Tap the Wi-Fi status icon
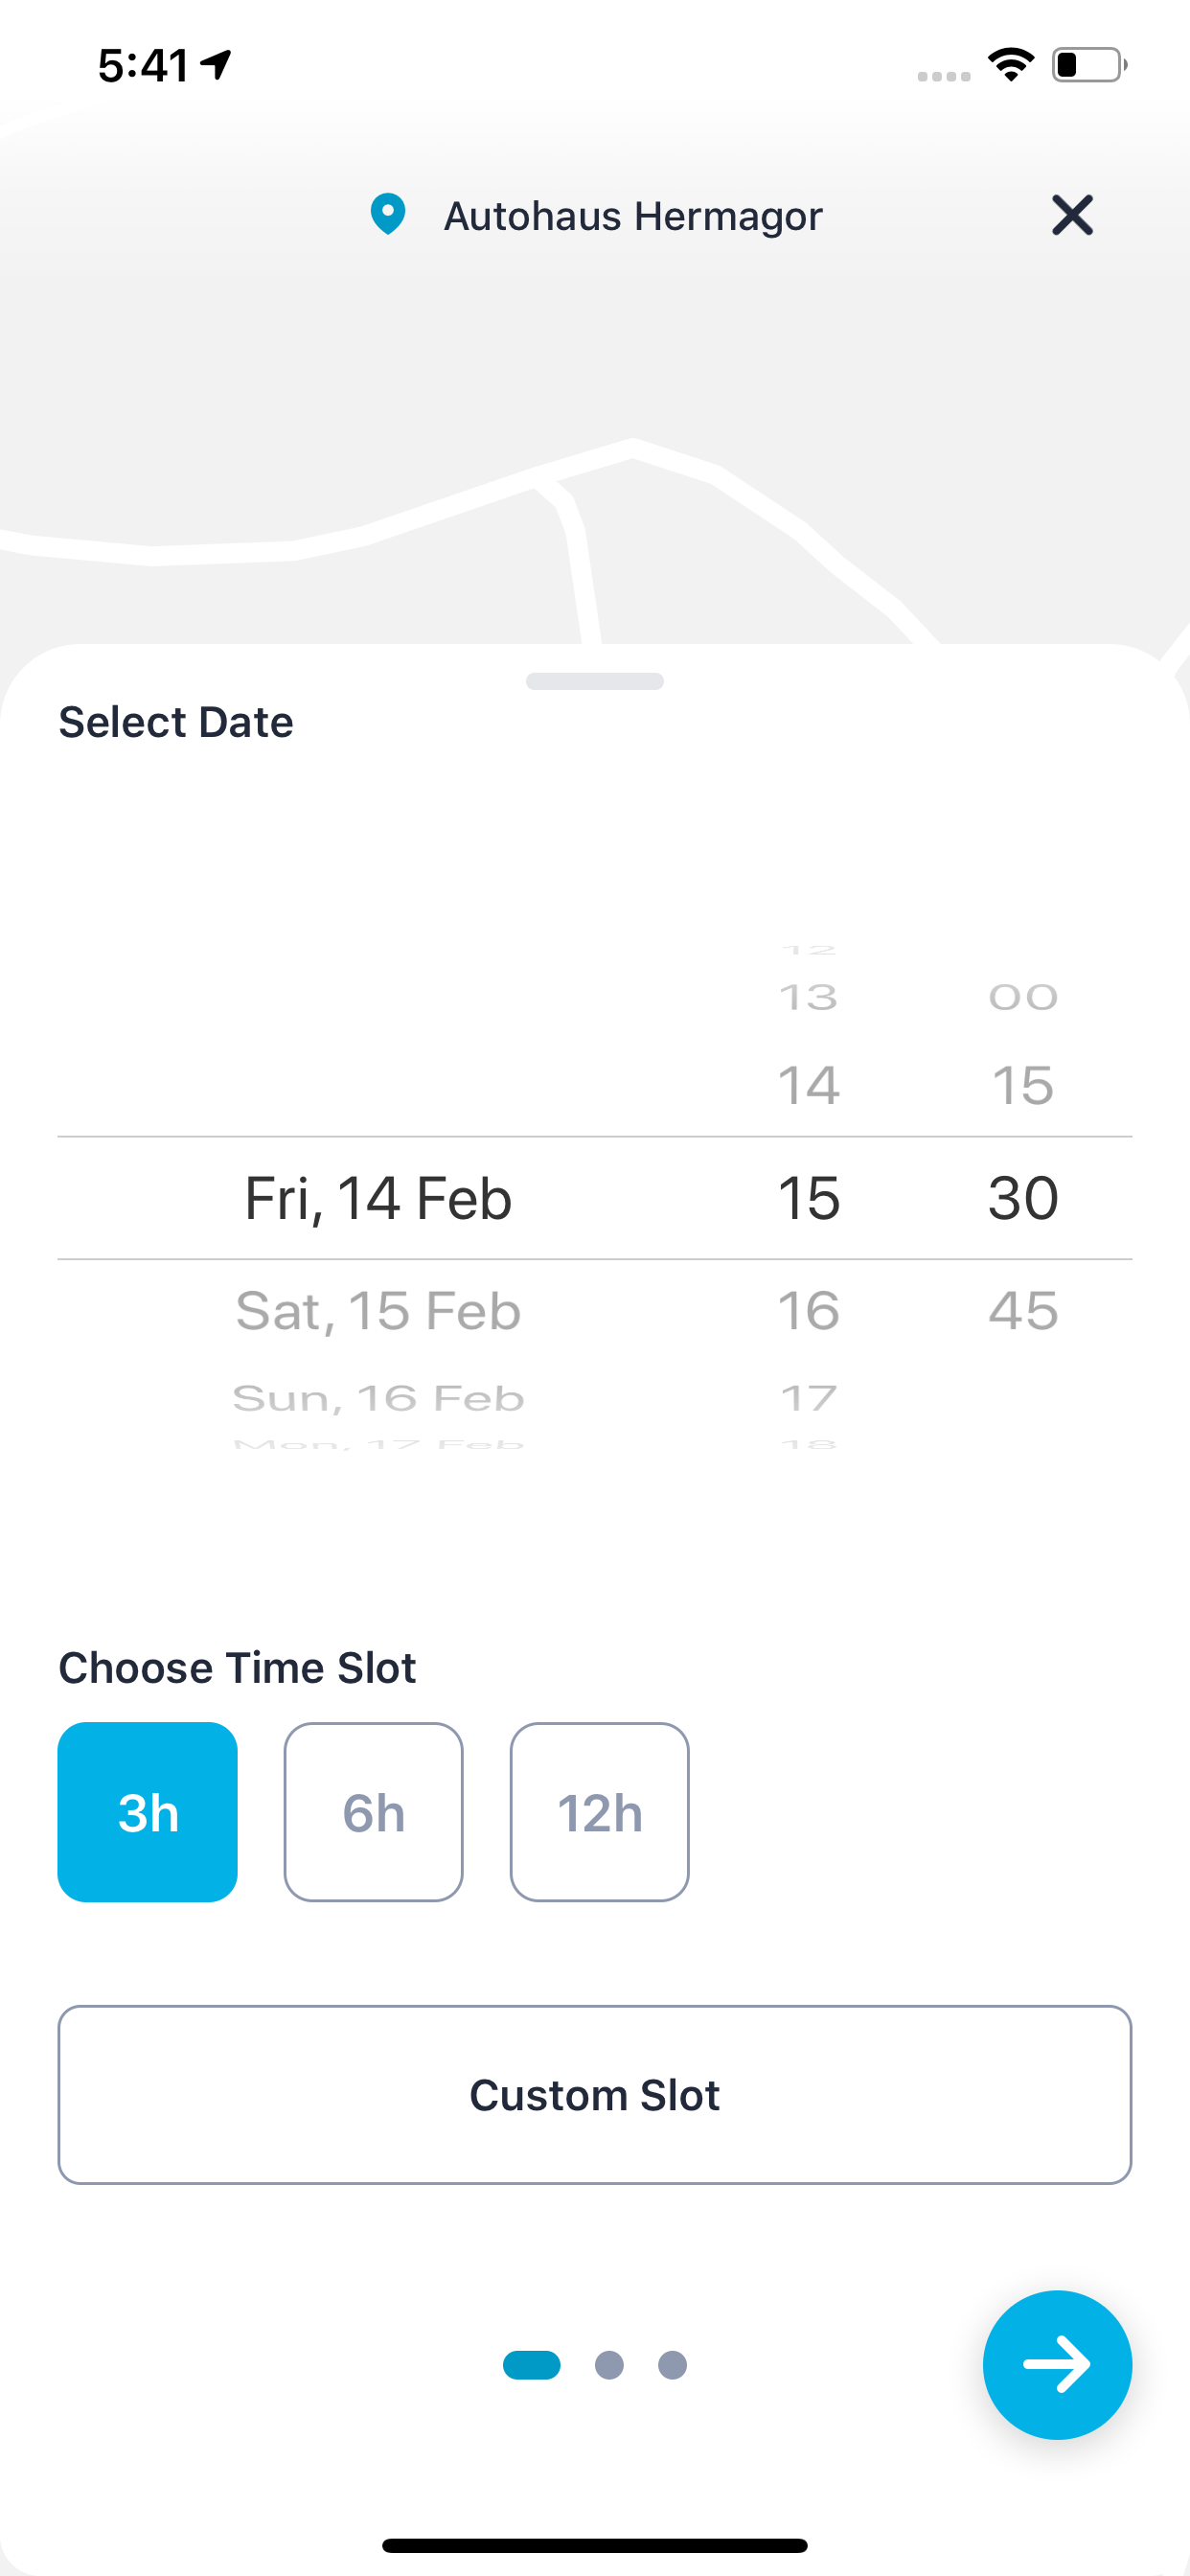The width and height of the screenshot is (1190, 2576). click(1010, 66)
